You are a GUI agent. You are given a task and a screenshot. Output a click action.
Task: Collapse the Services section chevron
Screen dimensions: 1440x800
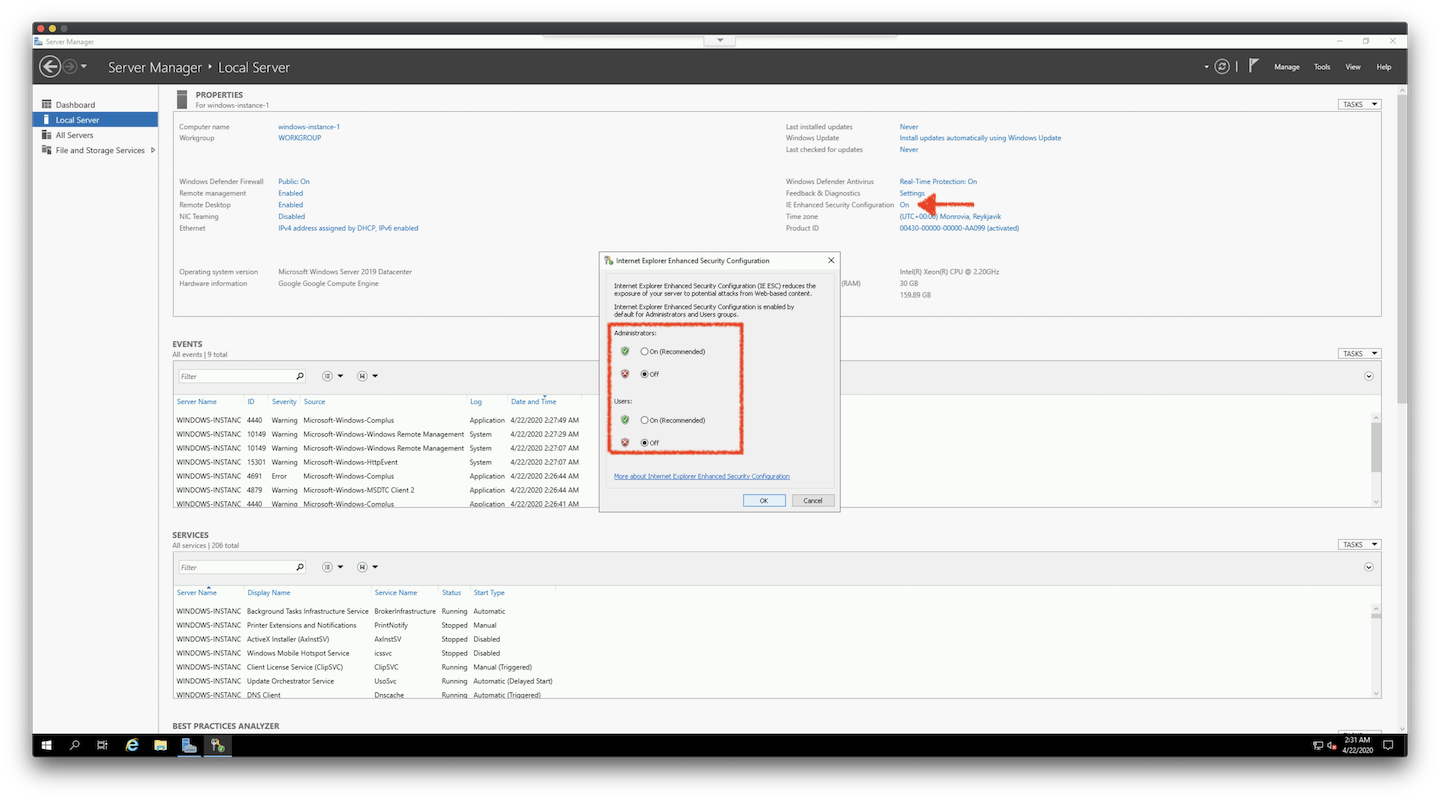(1369, 567)
